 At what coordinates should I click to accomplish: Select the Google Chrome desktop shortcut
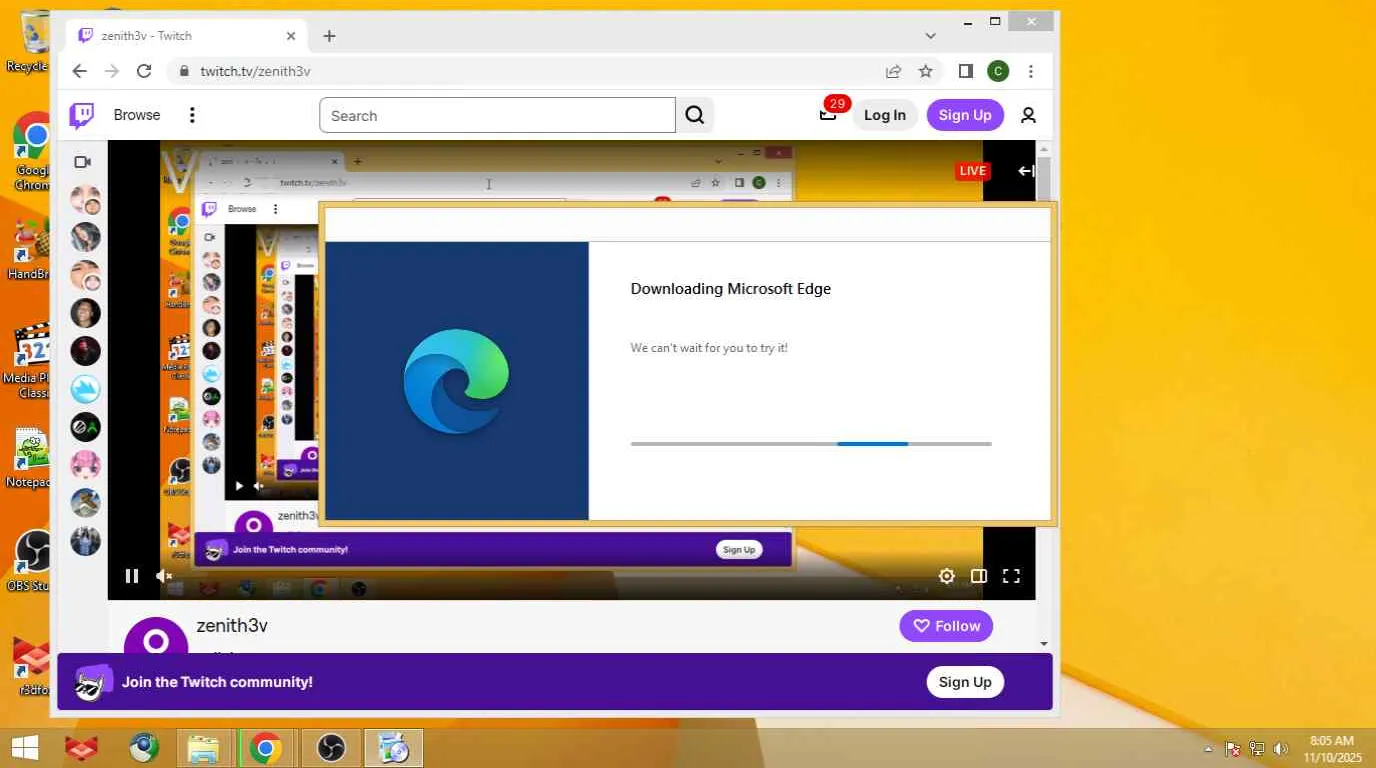(x=33, y=152)
